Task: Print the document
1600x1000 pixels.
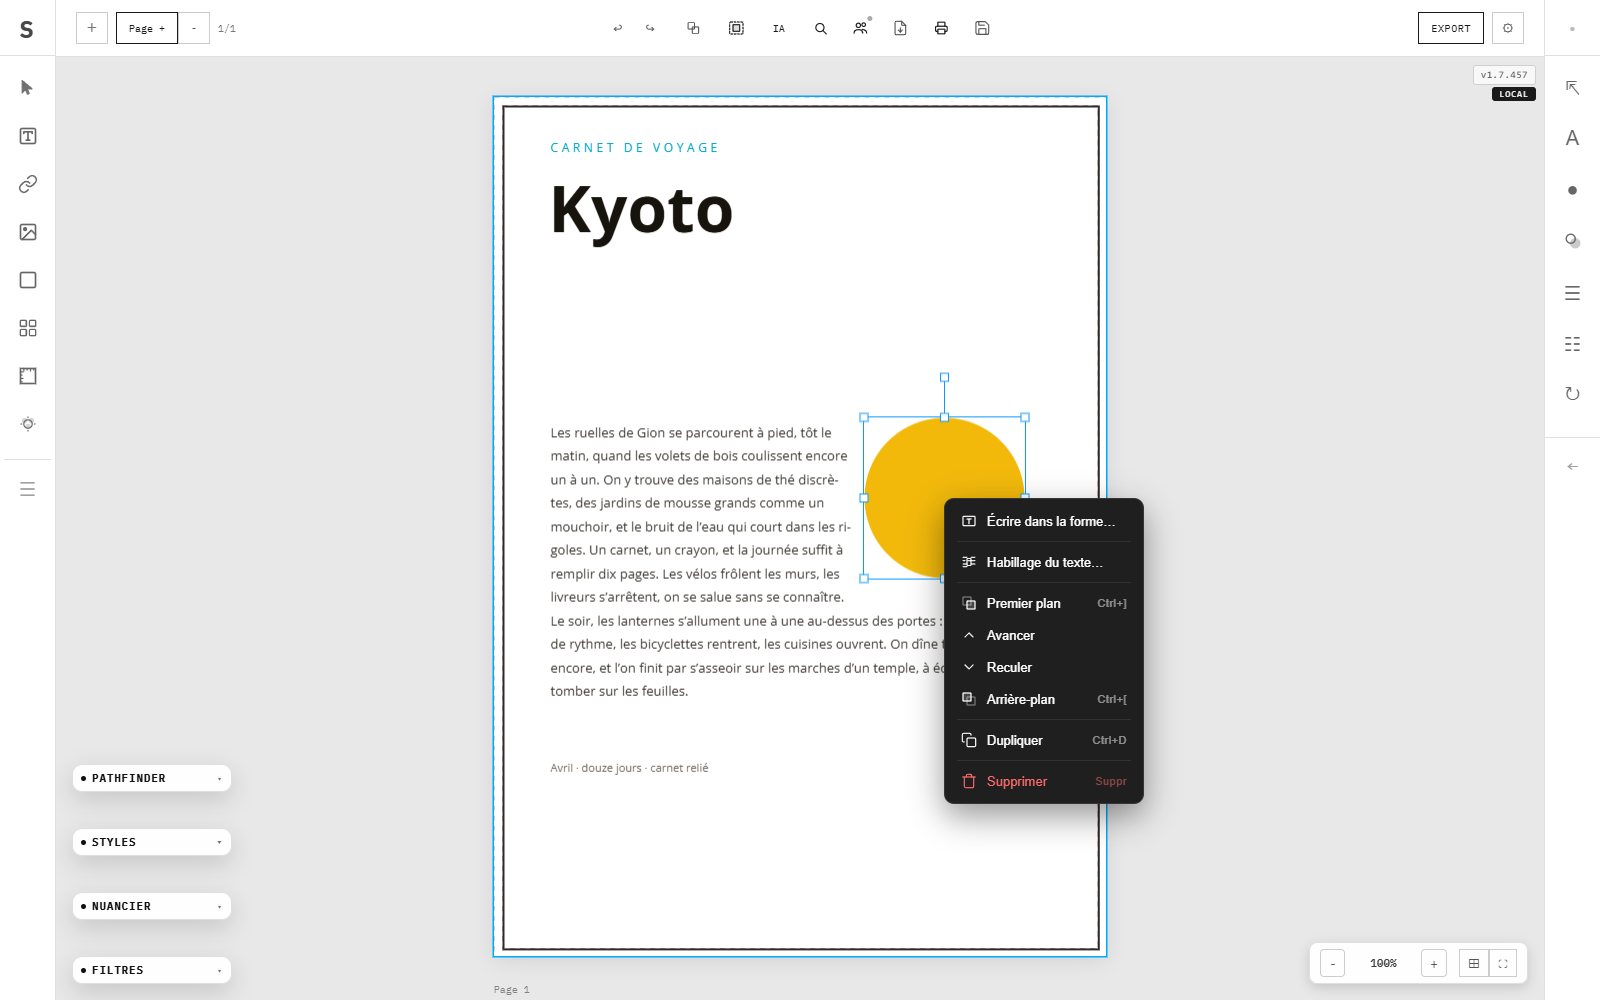Action: (941, 28)
